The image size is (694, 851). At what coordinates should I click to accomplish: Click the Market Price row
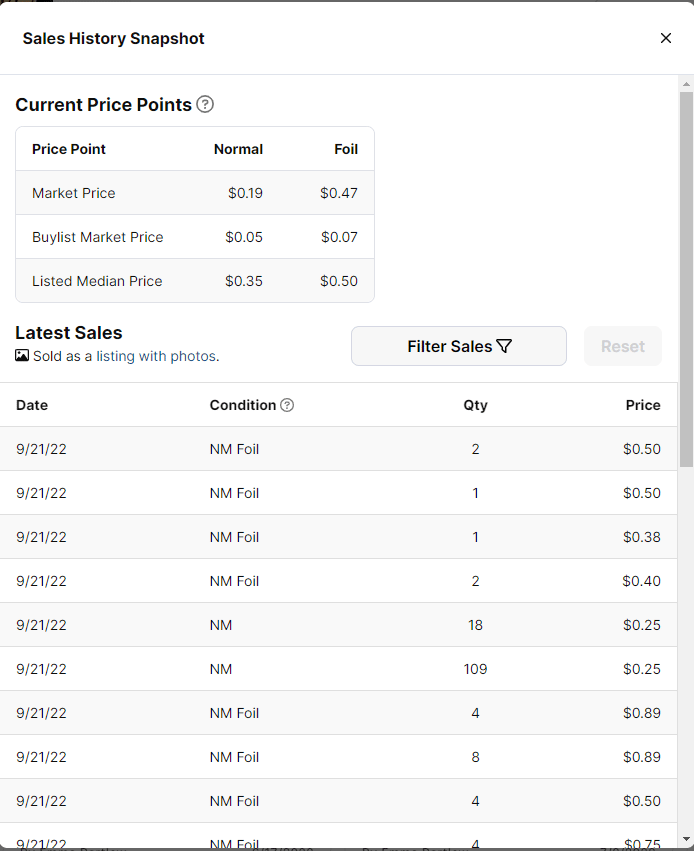[x=195, y=193]
